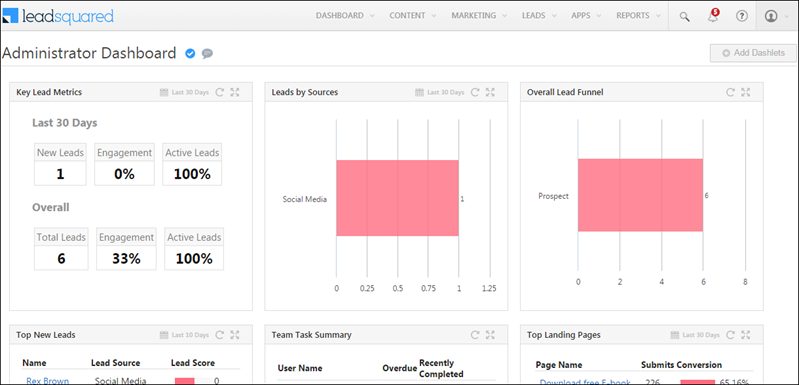Viewport: 800px width, 385px height.
Task: Open the help question mark icon
Action: (x=741, y=16)
